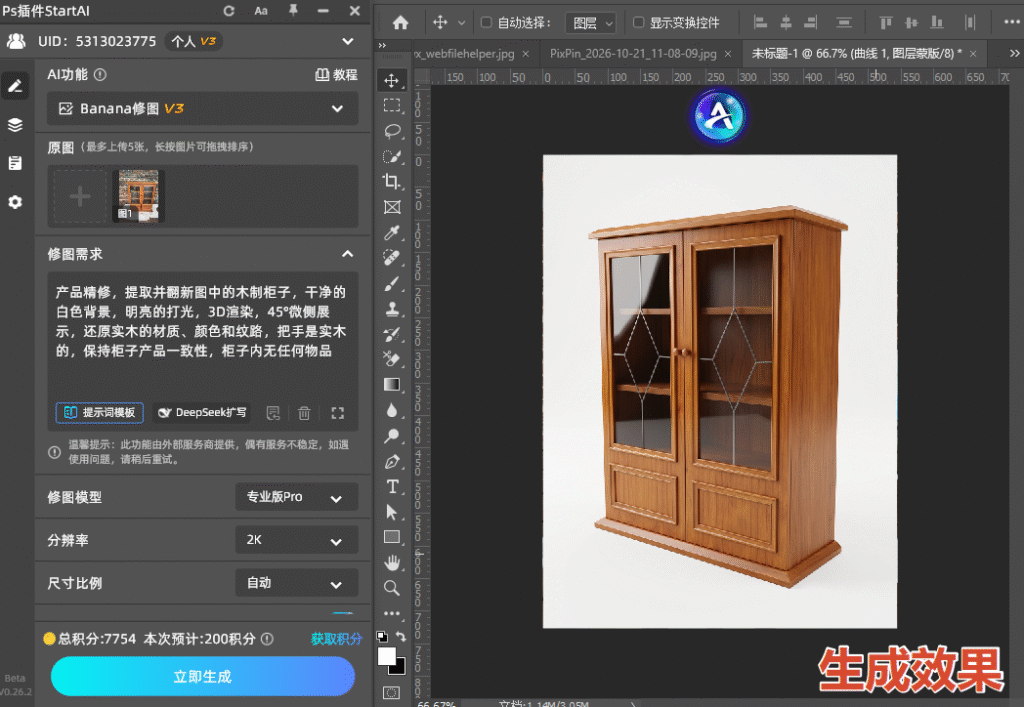Show overflow document tabs double arrow
1024x707 pixels.
pyautogui.click(x=1014, y=54)
